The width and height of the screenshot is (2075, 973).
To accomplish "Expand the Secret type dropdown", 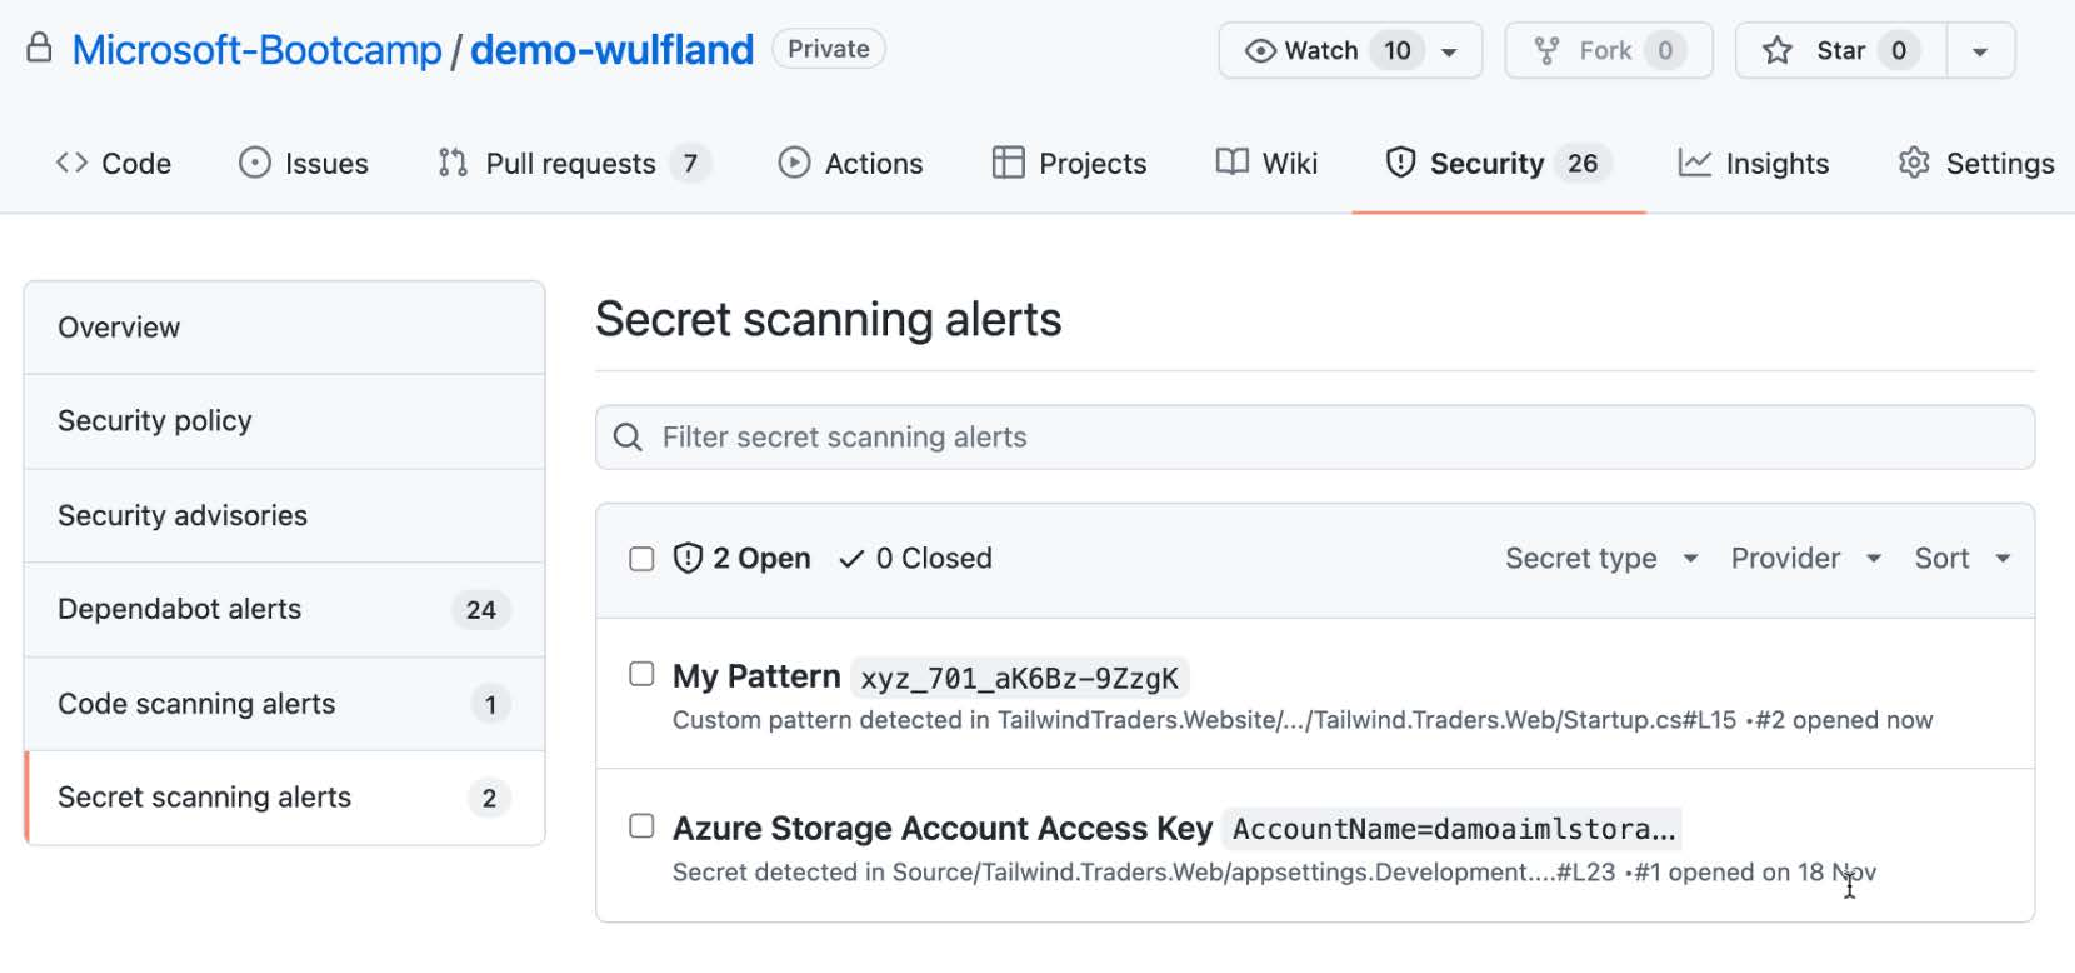I will pos(1602,558).
